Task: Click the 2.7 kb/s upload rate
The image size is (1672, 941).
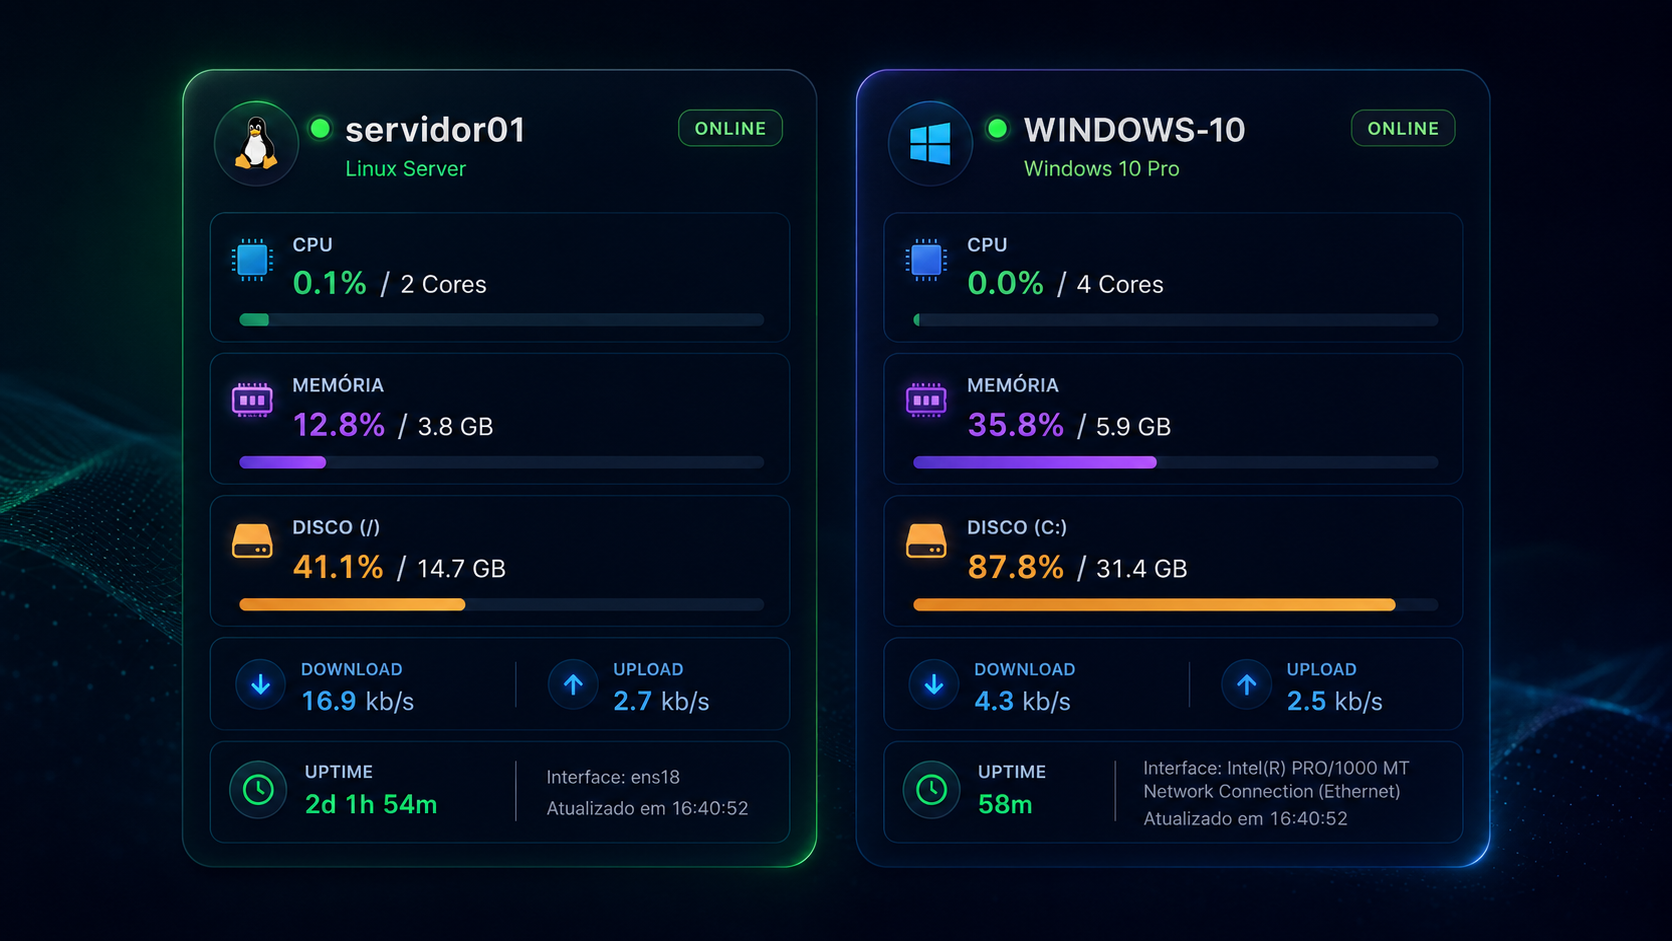Action: (x=661, y=701)
